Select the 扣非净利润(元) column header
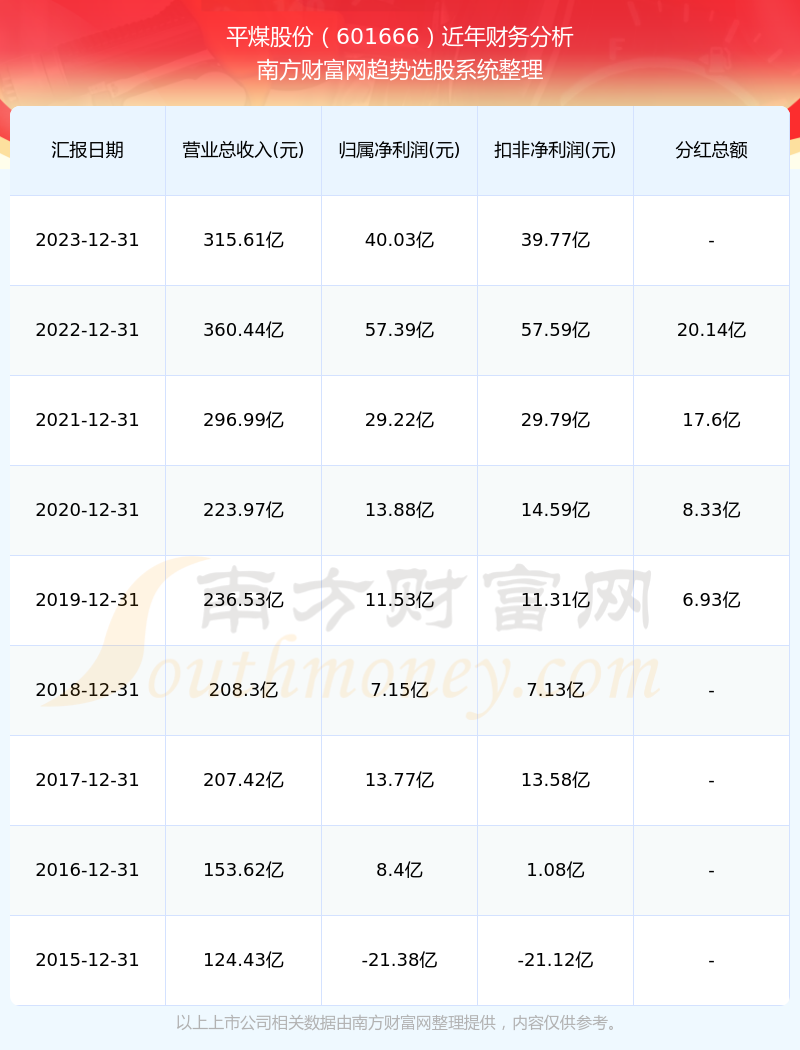The image size is (800, 1050). [x=556, y=150]
